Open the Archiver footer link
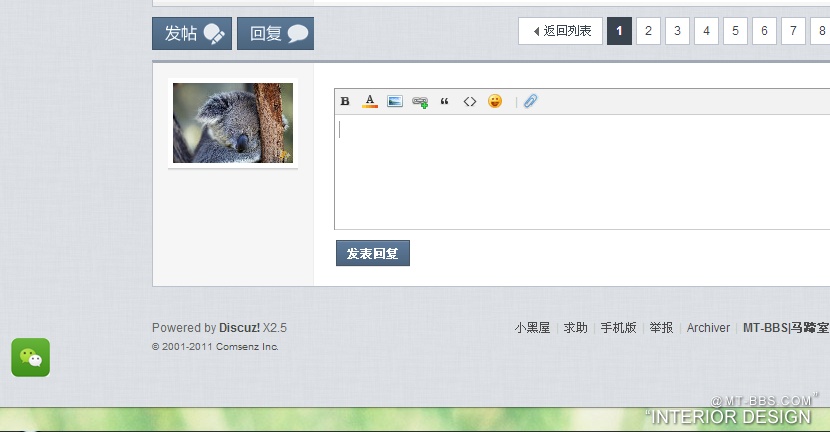Image resolution: width=830 pixels, height=432 pixels. [x=708, y=327]
